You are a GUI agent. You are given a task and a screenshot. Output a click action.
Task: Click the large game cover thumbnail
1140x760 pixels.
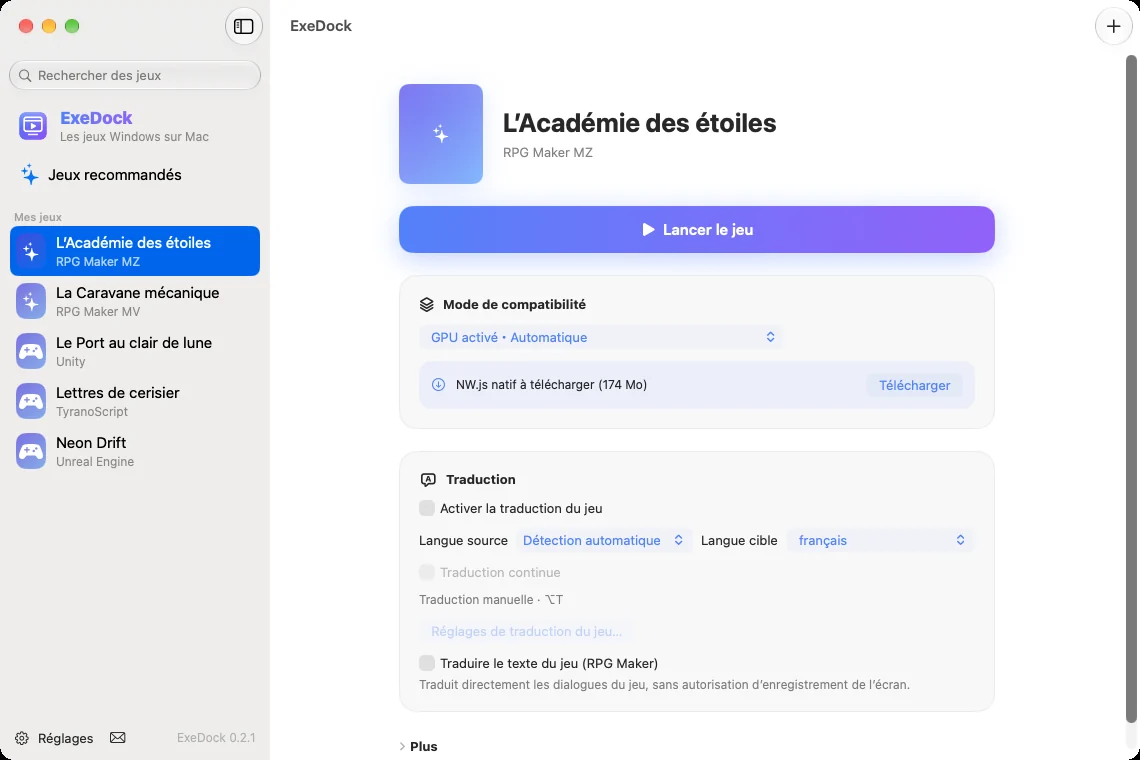tap(441, 134)
